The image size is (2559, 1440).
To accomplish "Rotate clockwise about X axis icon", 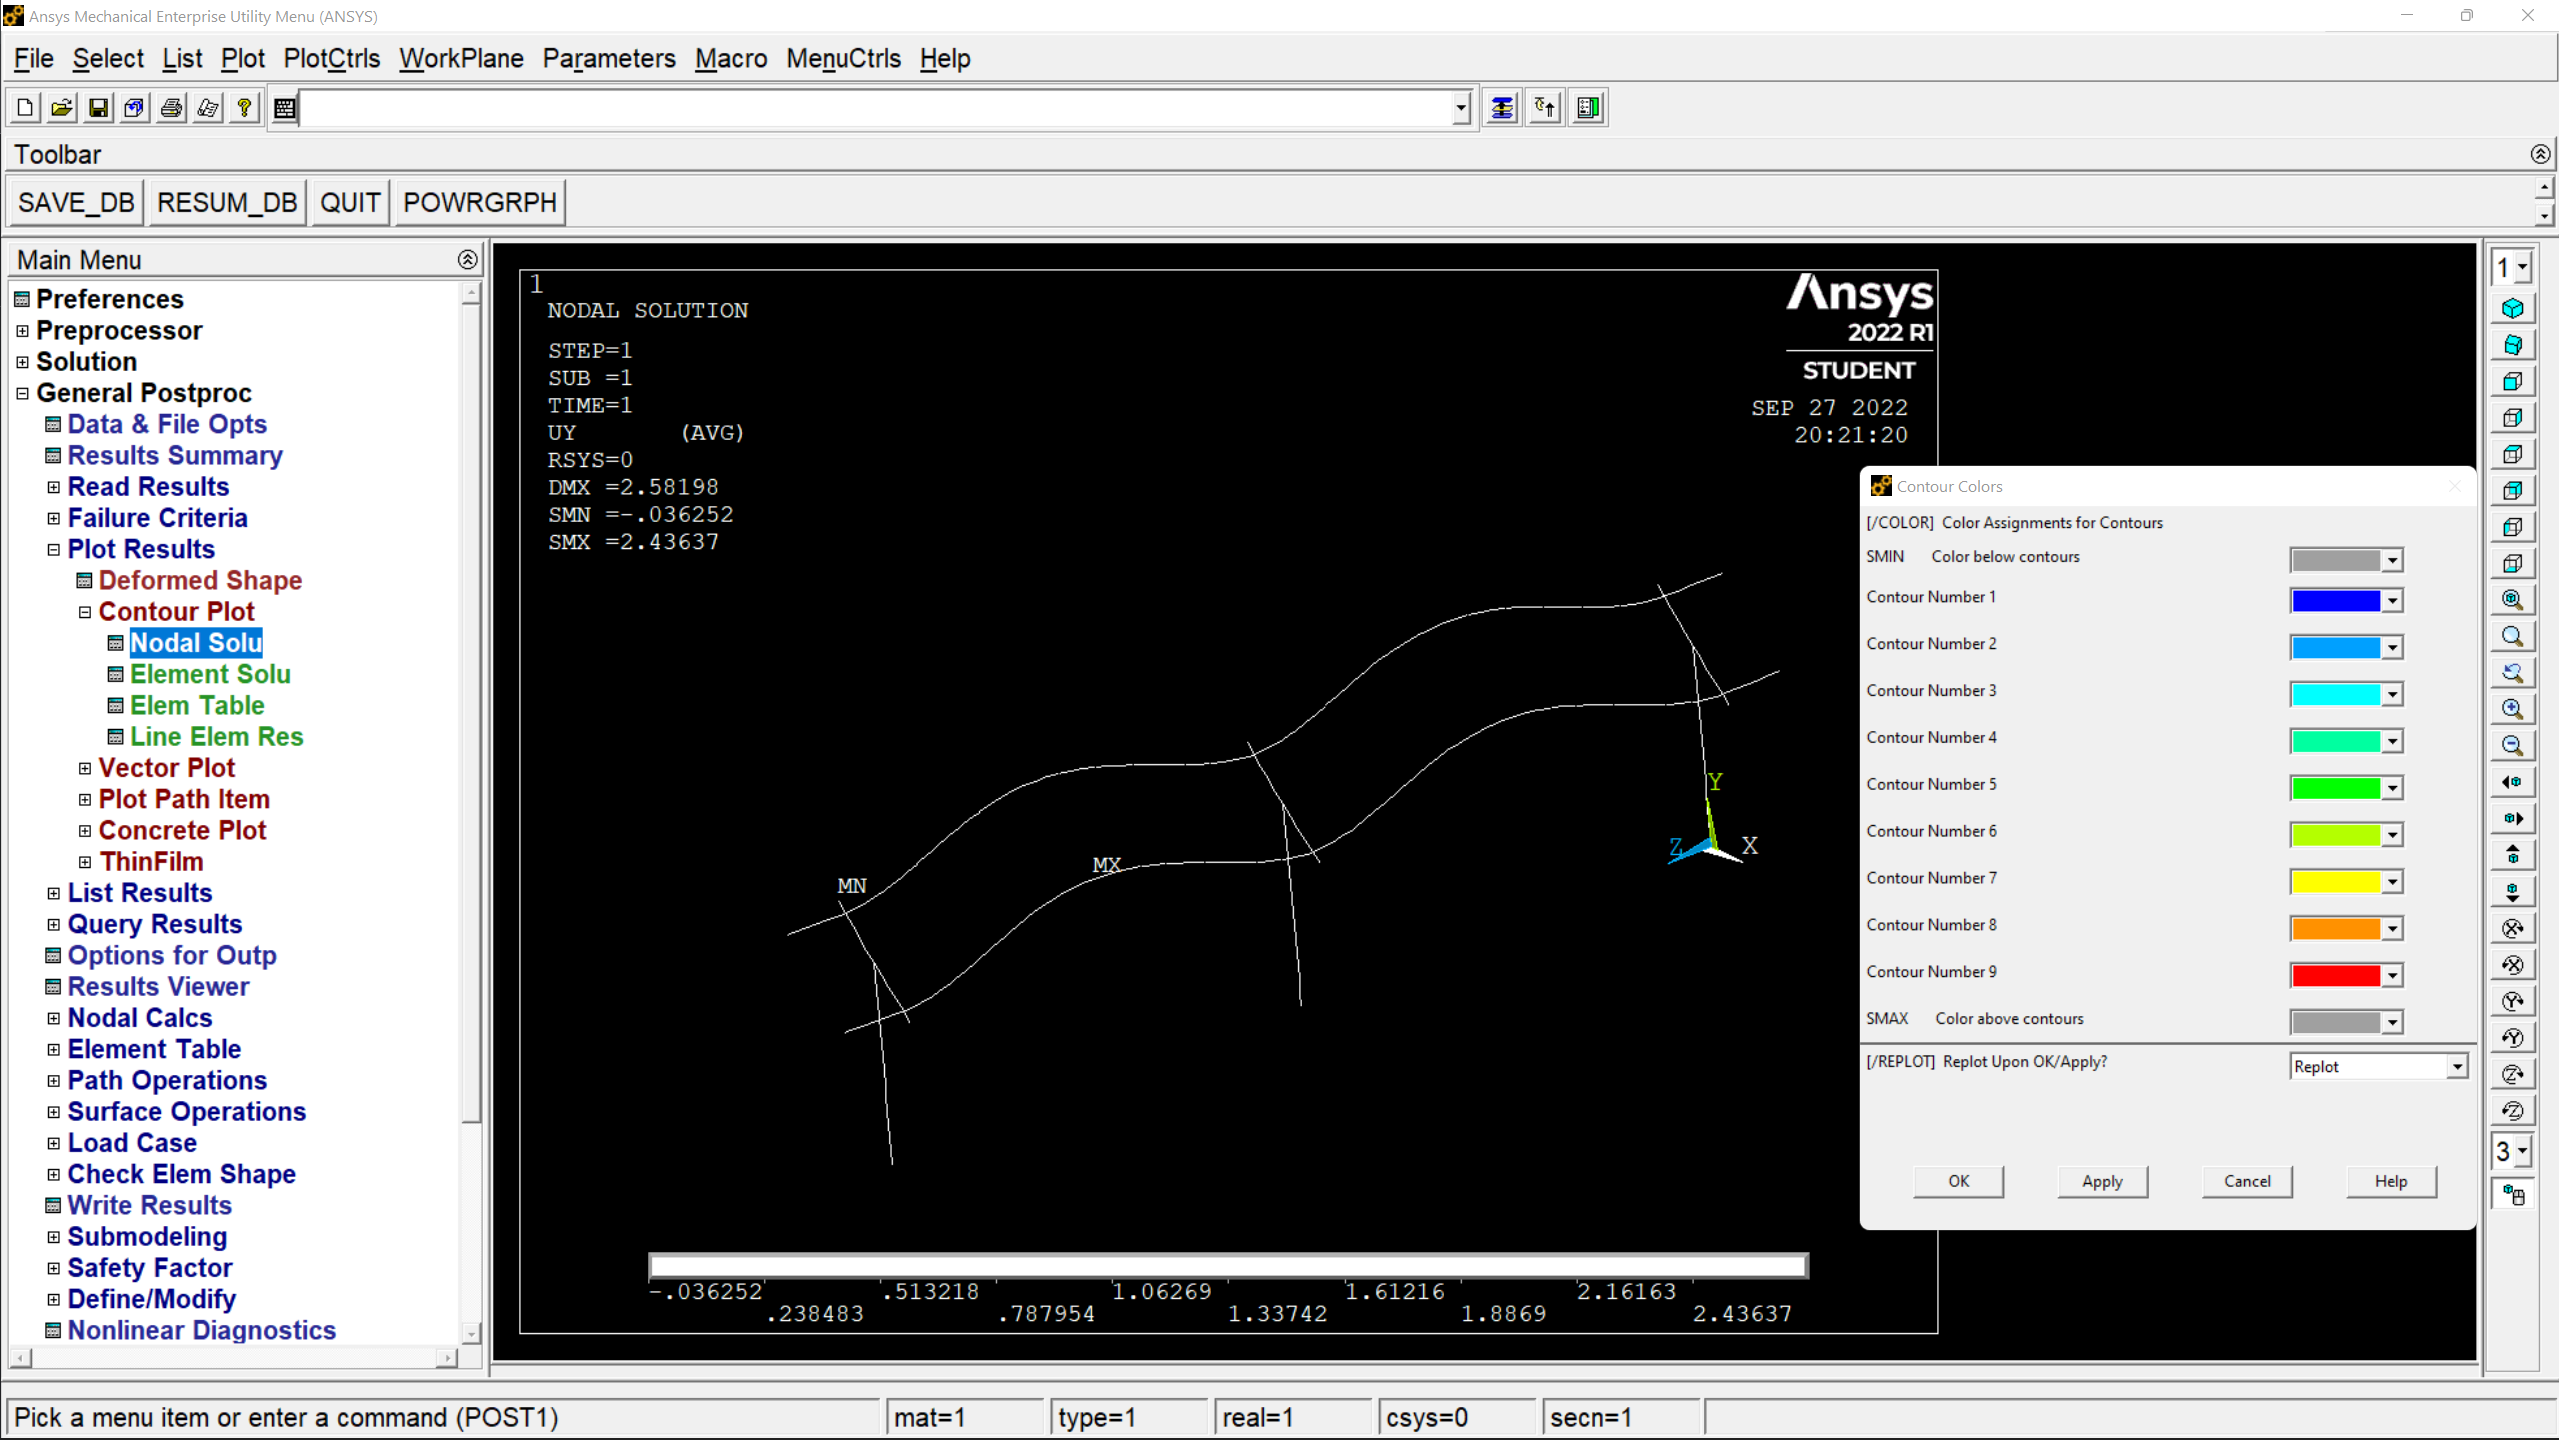I will [2513, 928].
